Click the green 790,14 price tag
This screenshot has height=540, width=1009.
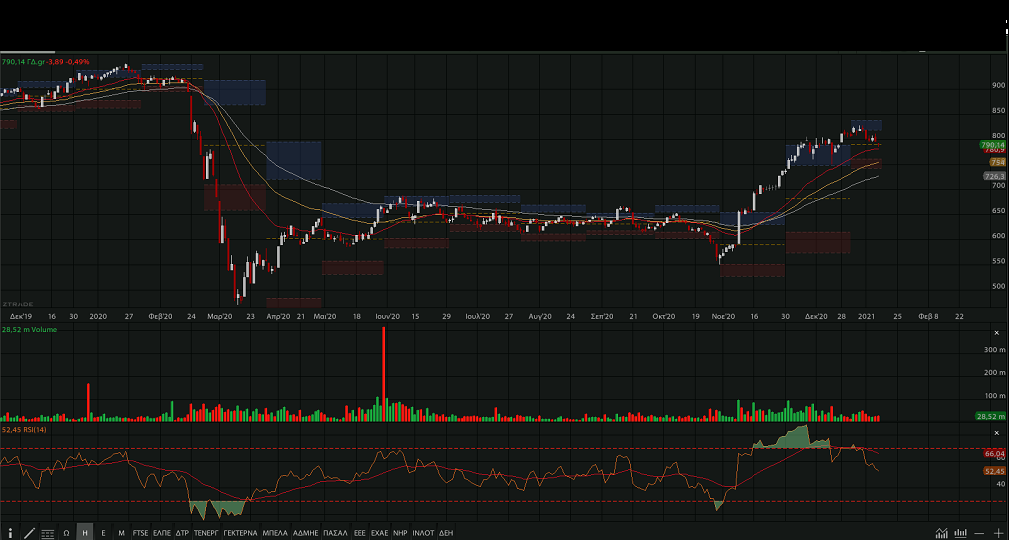click(x=992, y=145)
